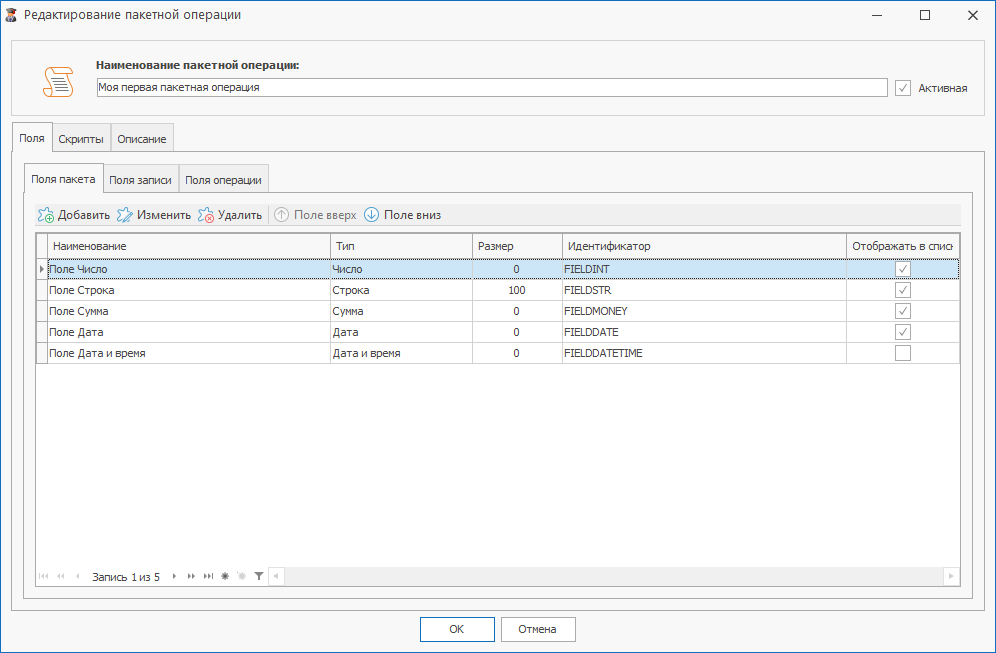
Task: Click the orange scroll batch operation icon
Action: pos(58,81)
